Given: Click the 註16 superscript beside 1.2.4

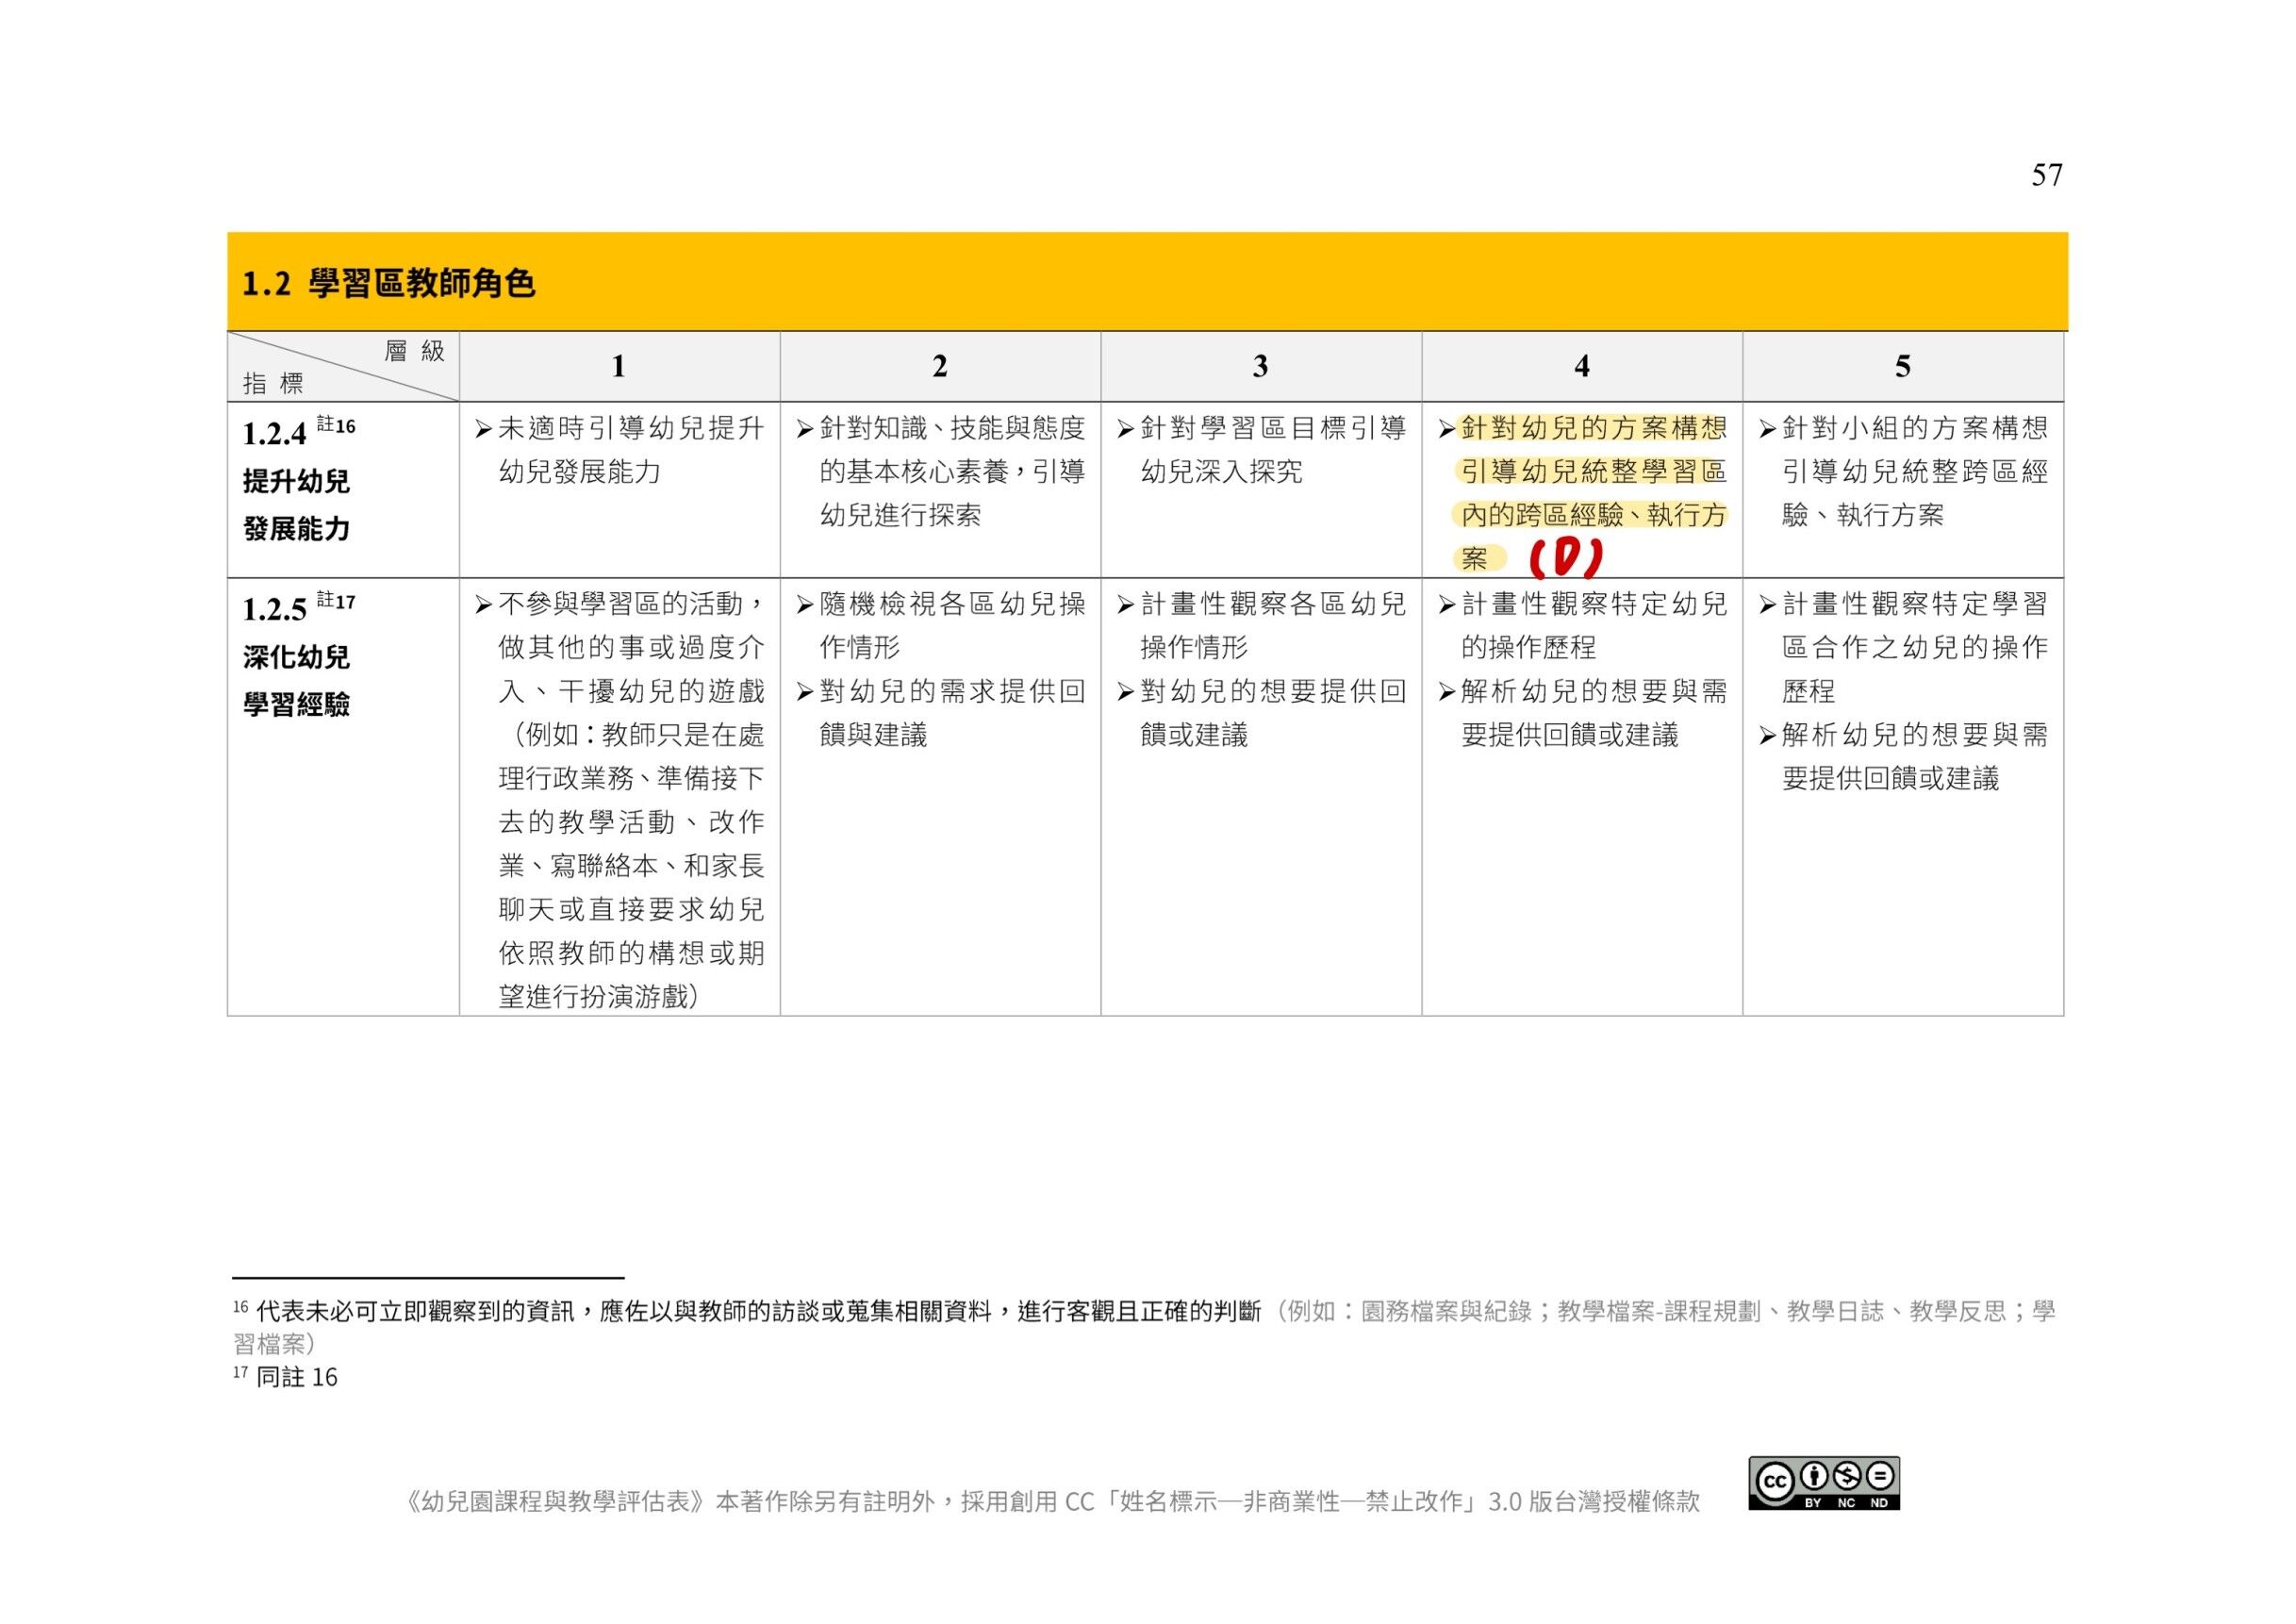Looking at the screenshot, I should coord(336,426).
